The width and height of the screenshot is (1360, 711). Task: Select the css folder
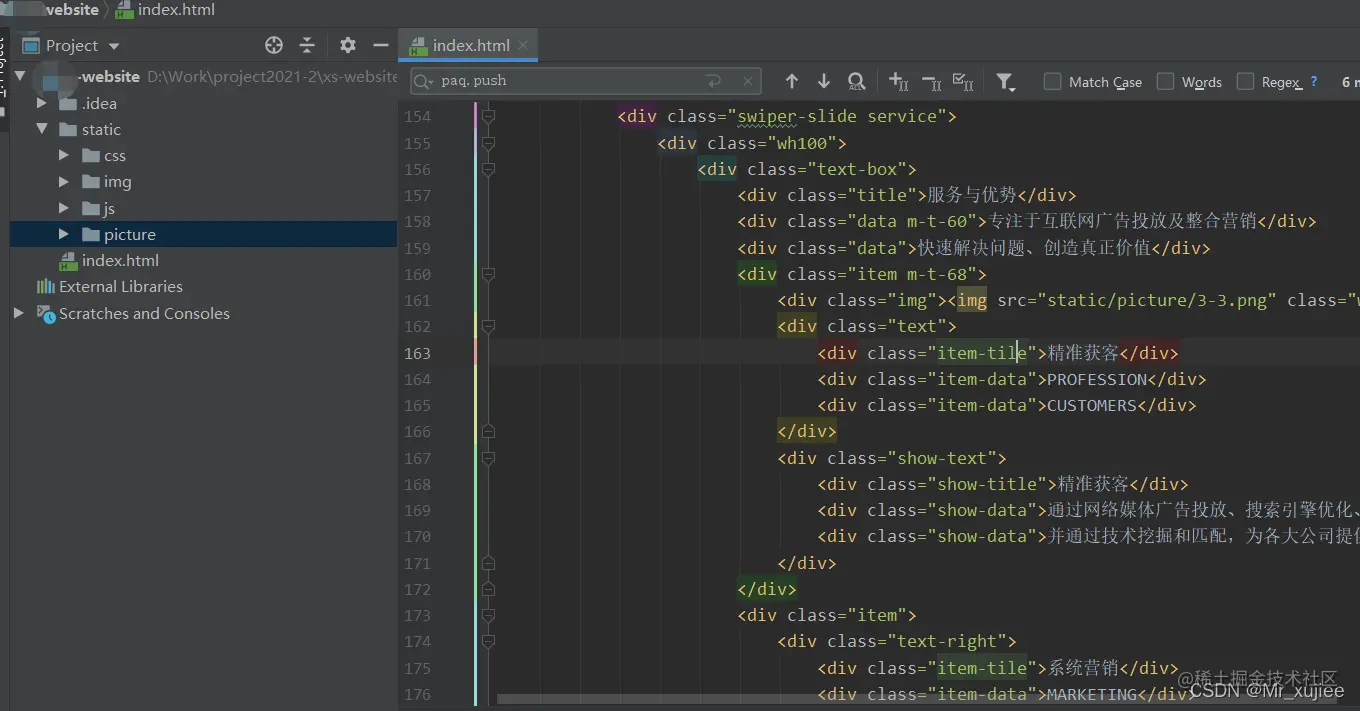(x=115, y=155)
